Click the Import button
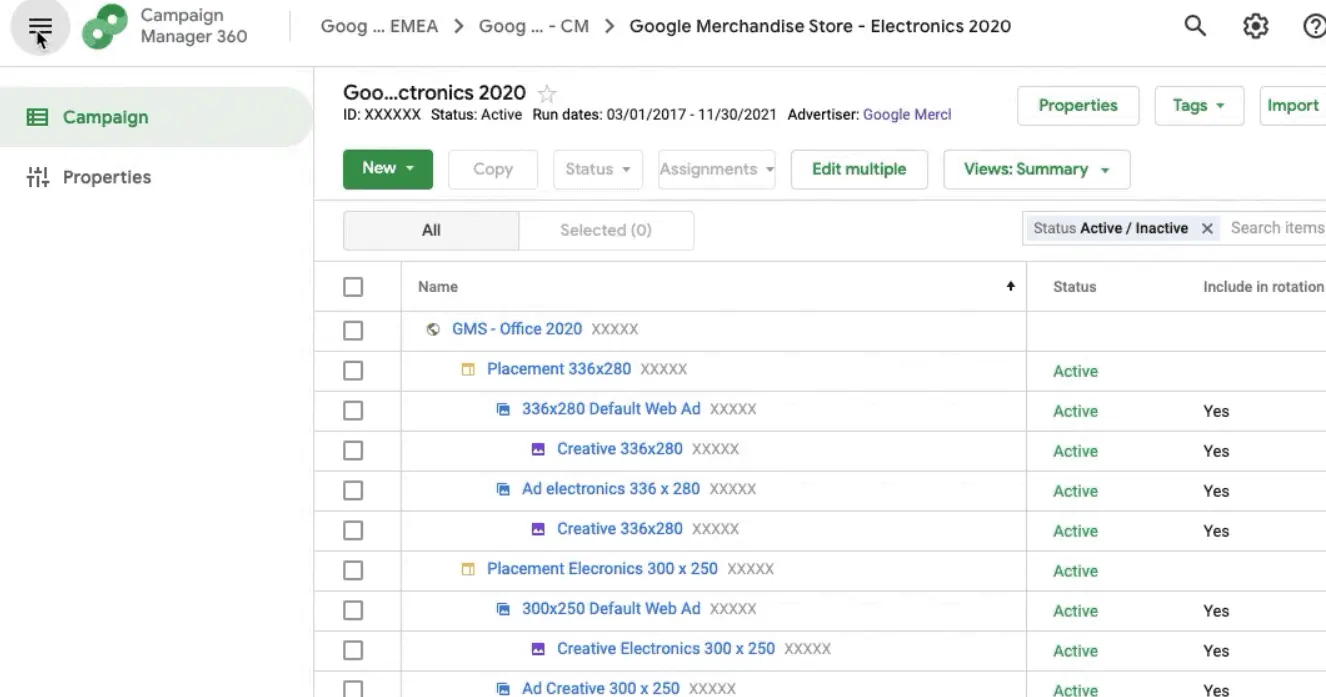 [1293, 105]
